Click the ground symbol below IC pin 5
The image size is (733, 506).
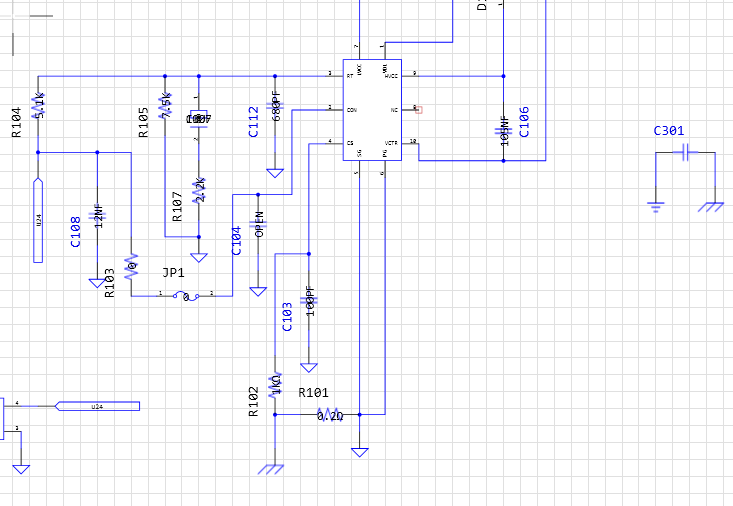[359, 452]
